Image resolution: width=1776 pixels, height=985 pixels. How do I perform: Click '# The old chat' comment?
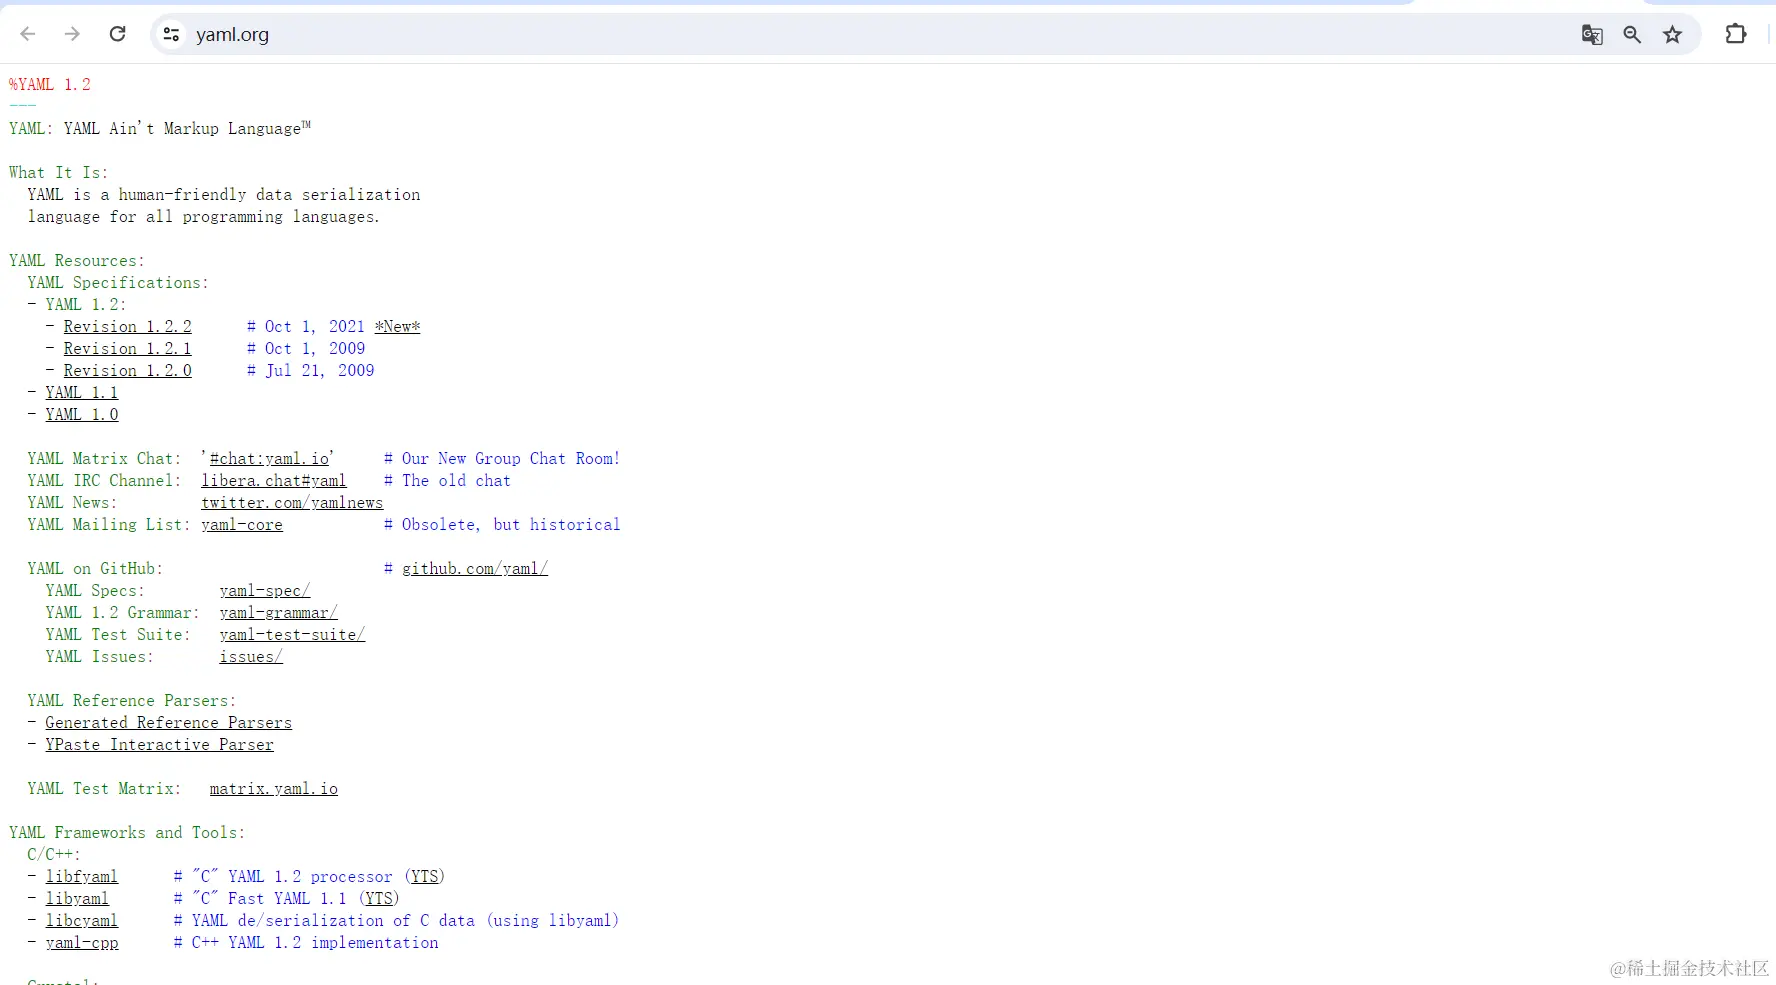pos(447,481)
